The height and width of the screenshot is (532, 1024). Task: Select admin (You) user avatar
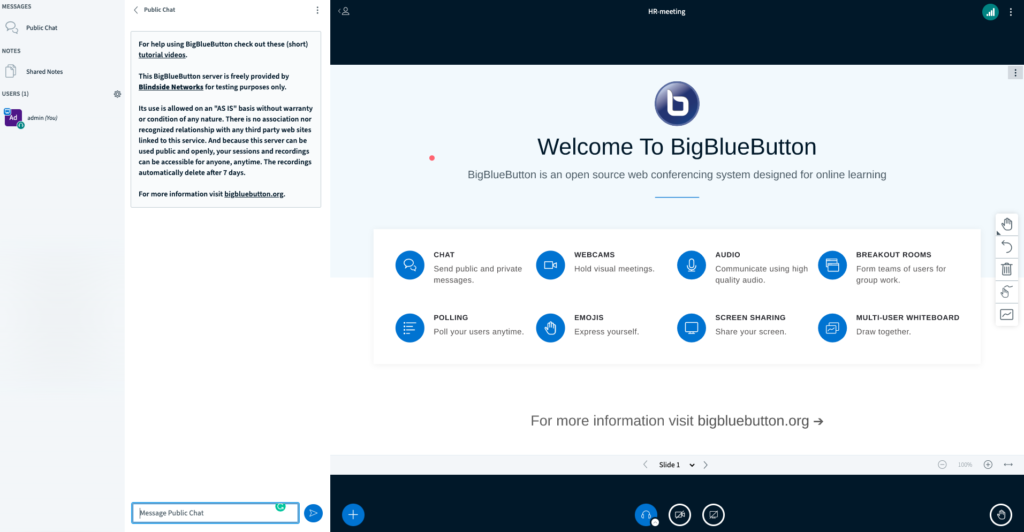coord(13,117)
